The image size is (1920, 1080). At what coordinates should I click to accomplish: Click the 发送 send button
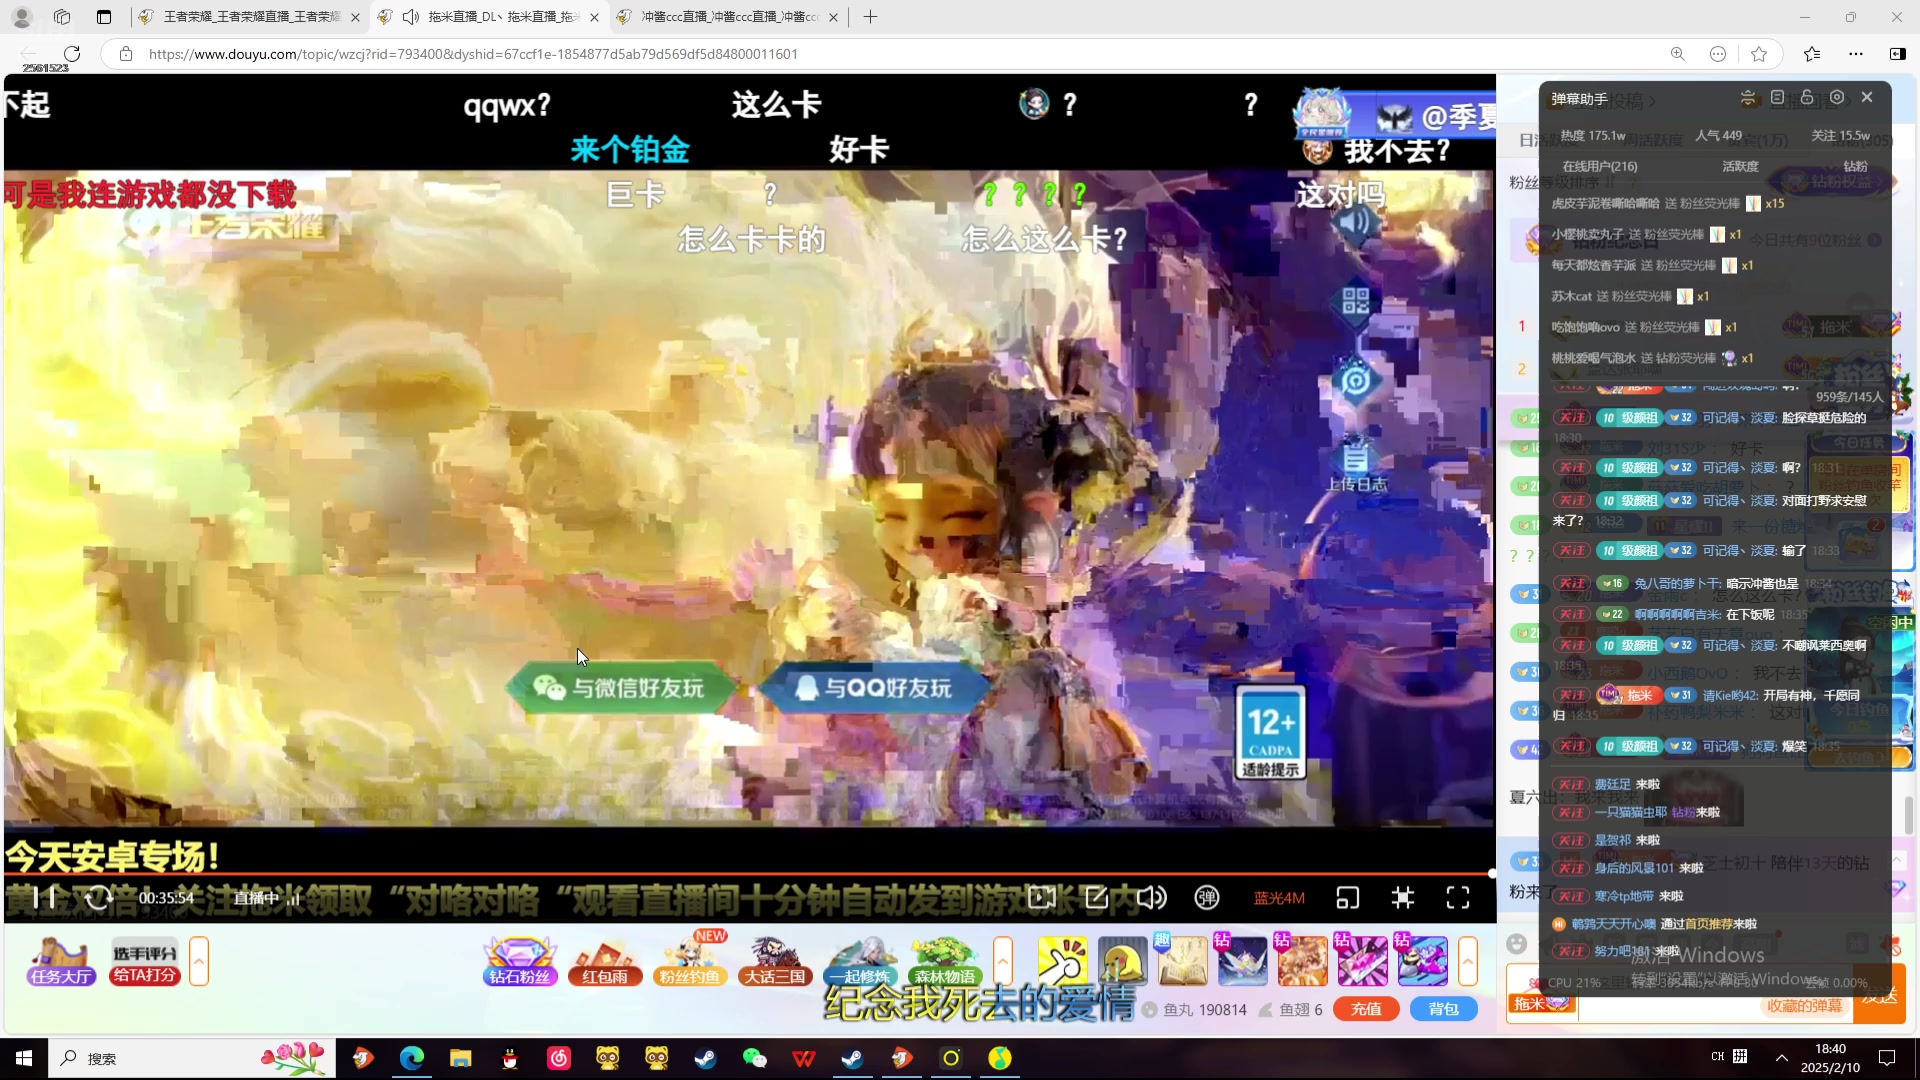click(x=1880, y=994)
